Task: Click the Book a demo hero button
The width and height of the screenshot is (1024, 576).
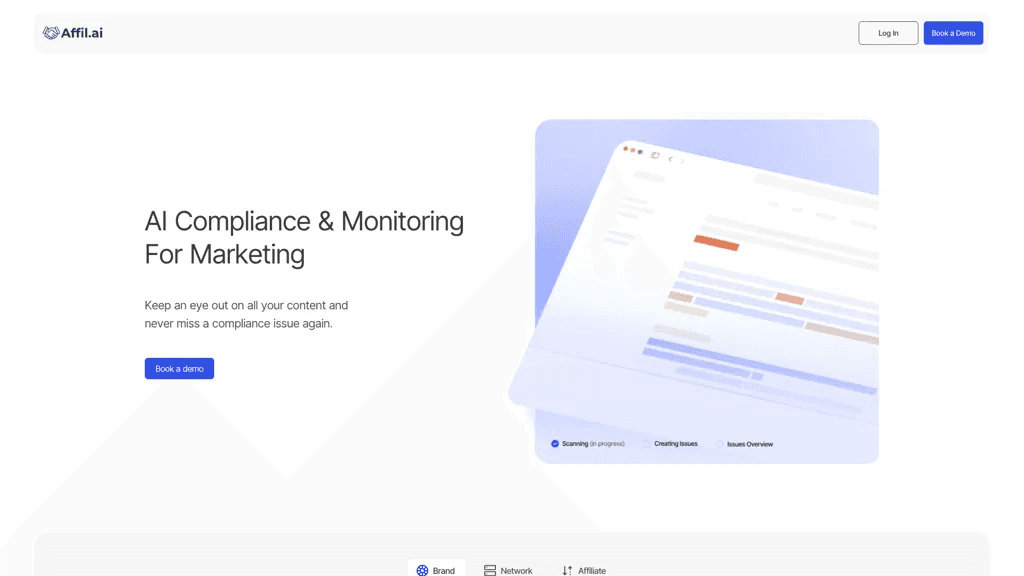Action: click(179, 368)
